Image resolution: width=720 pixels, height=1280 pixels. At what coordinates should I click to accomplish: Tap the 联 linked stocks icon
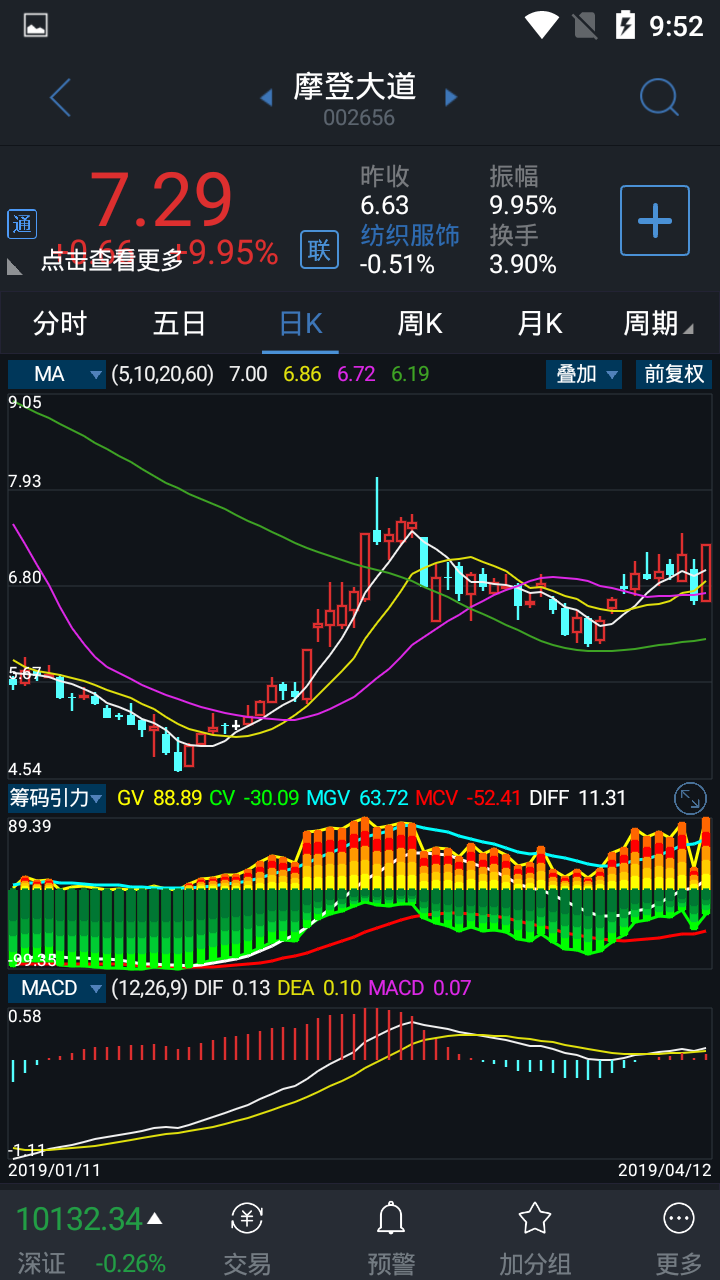pyautogui.click(x=319, y=249)
